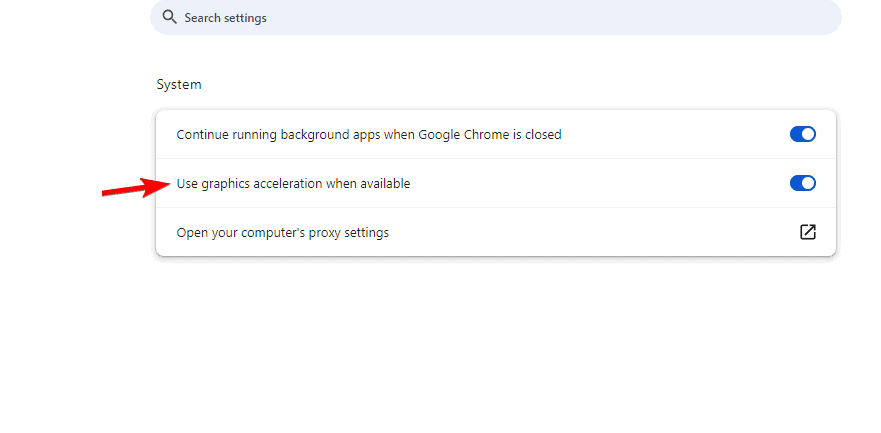The image size is (881, 433).
Task: Switch off background apps when Chrome is closed
Action: click(803, 134)
